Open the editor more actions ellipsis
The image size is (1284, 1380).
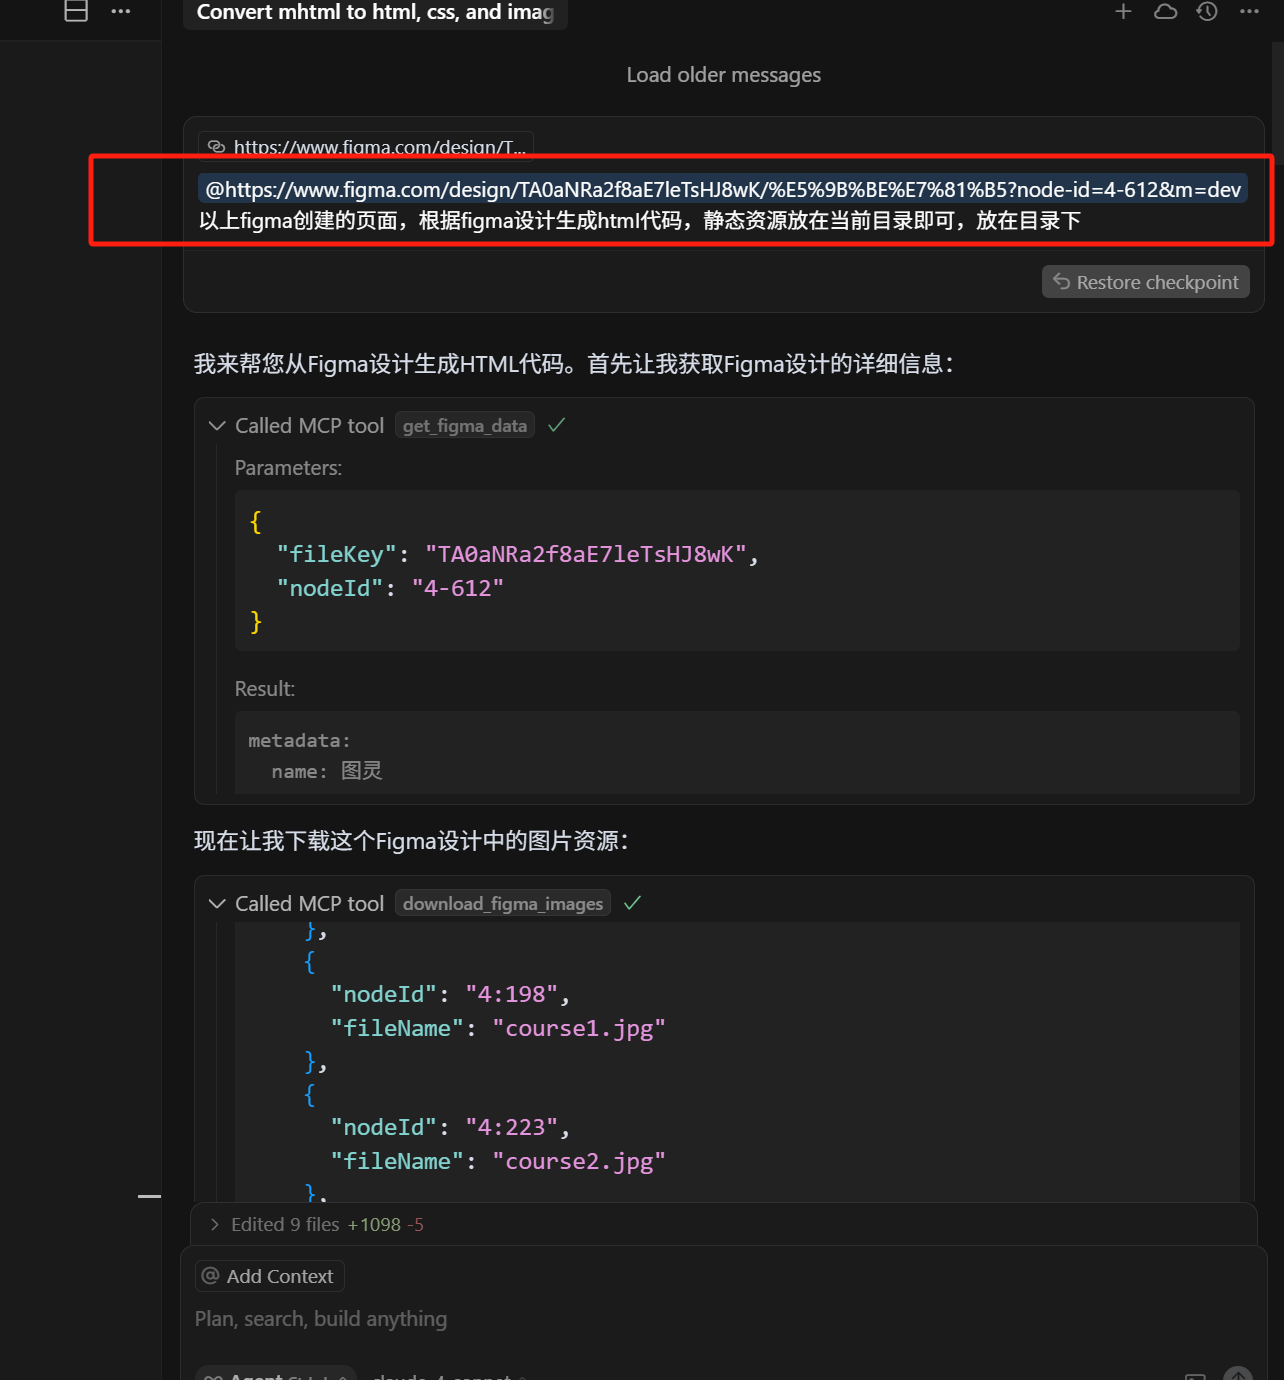(x=121, y=11)
